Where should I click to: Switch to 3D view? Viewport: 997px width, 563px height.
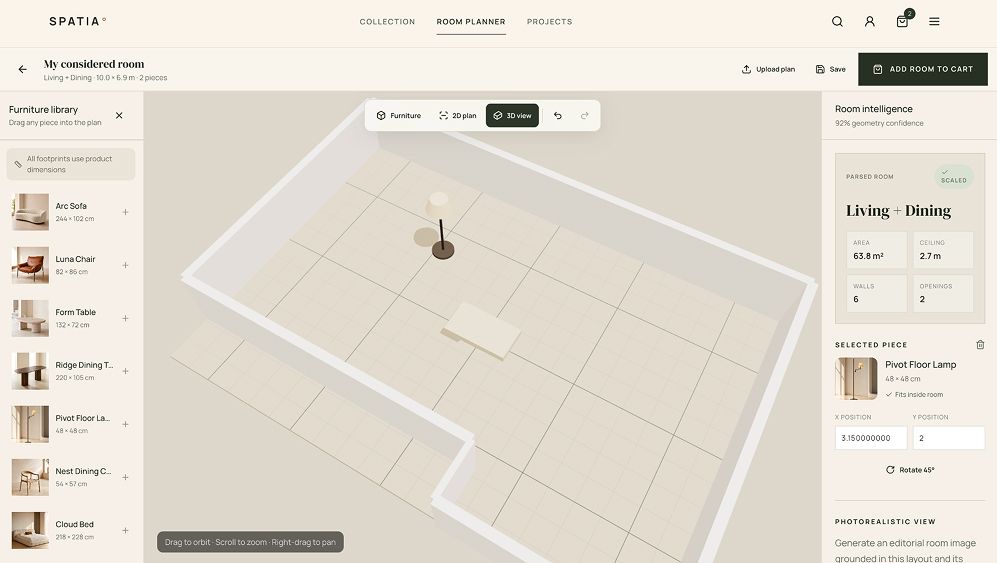(512, 116)
